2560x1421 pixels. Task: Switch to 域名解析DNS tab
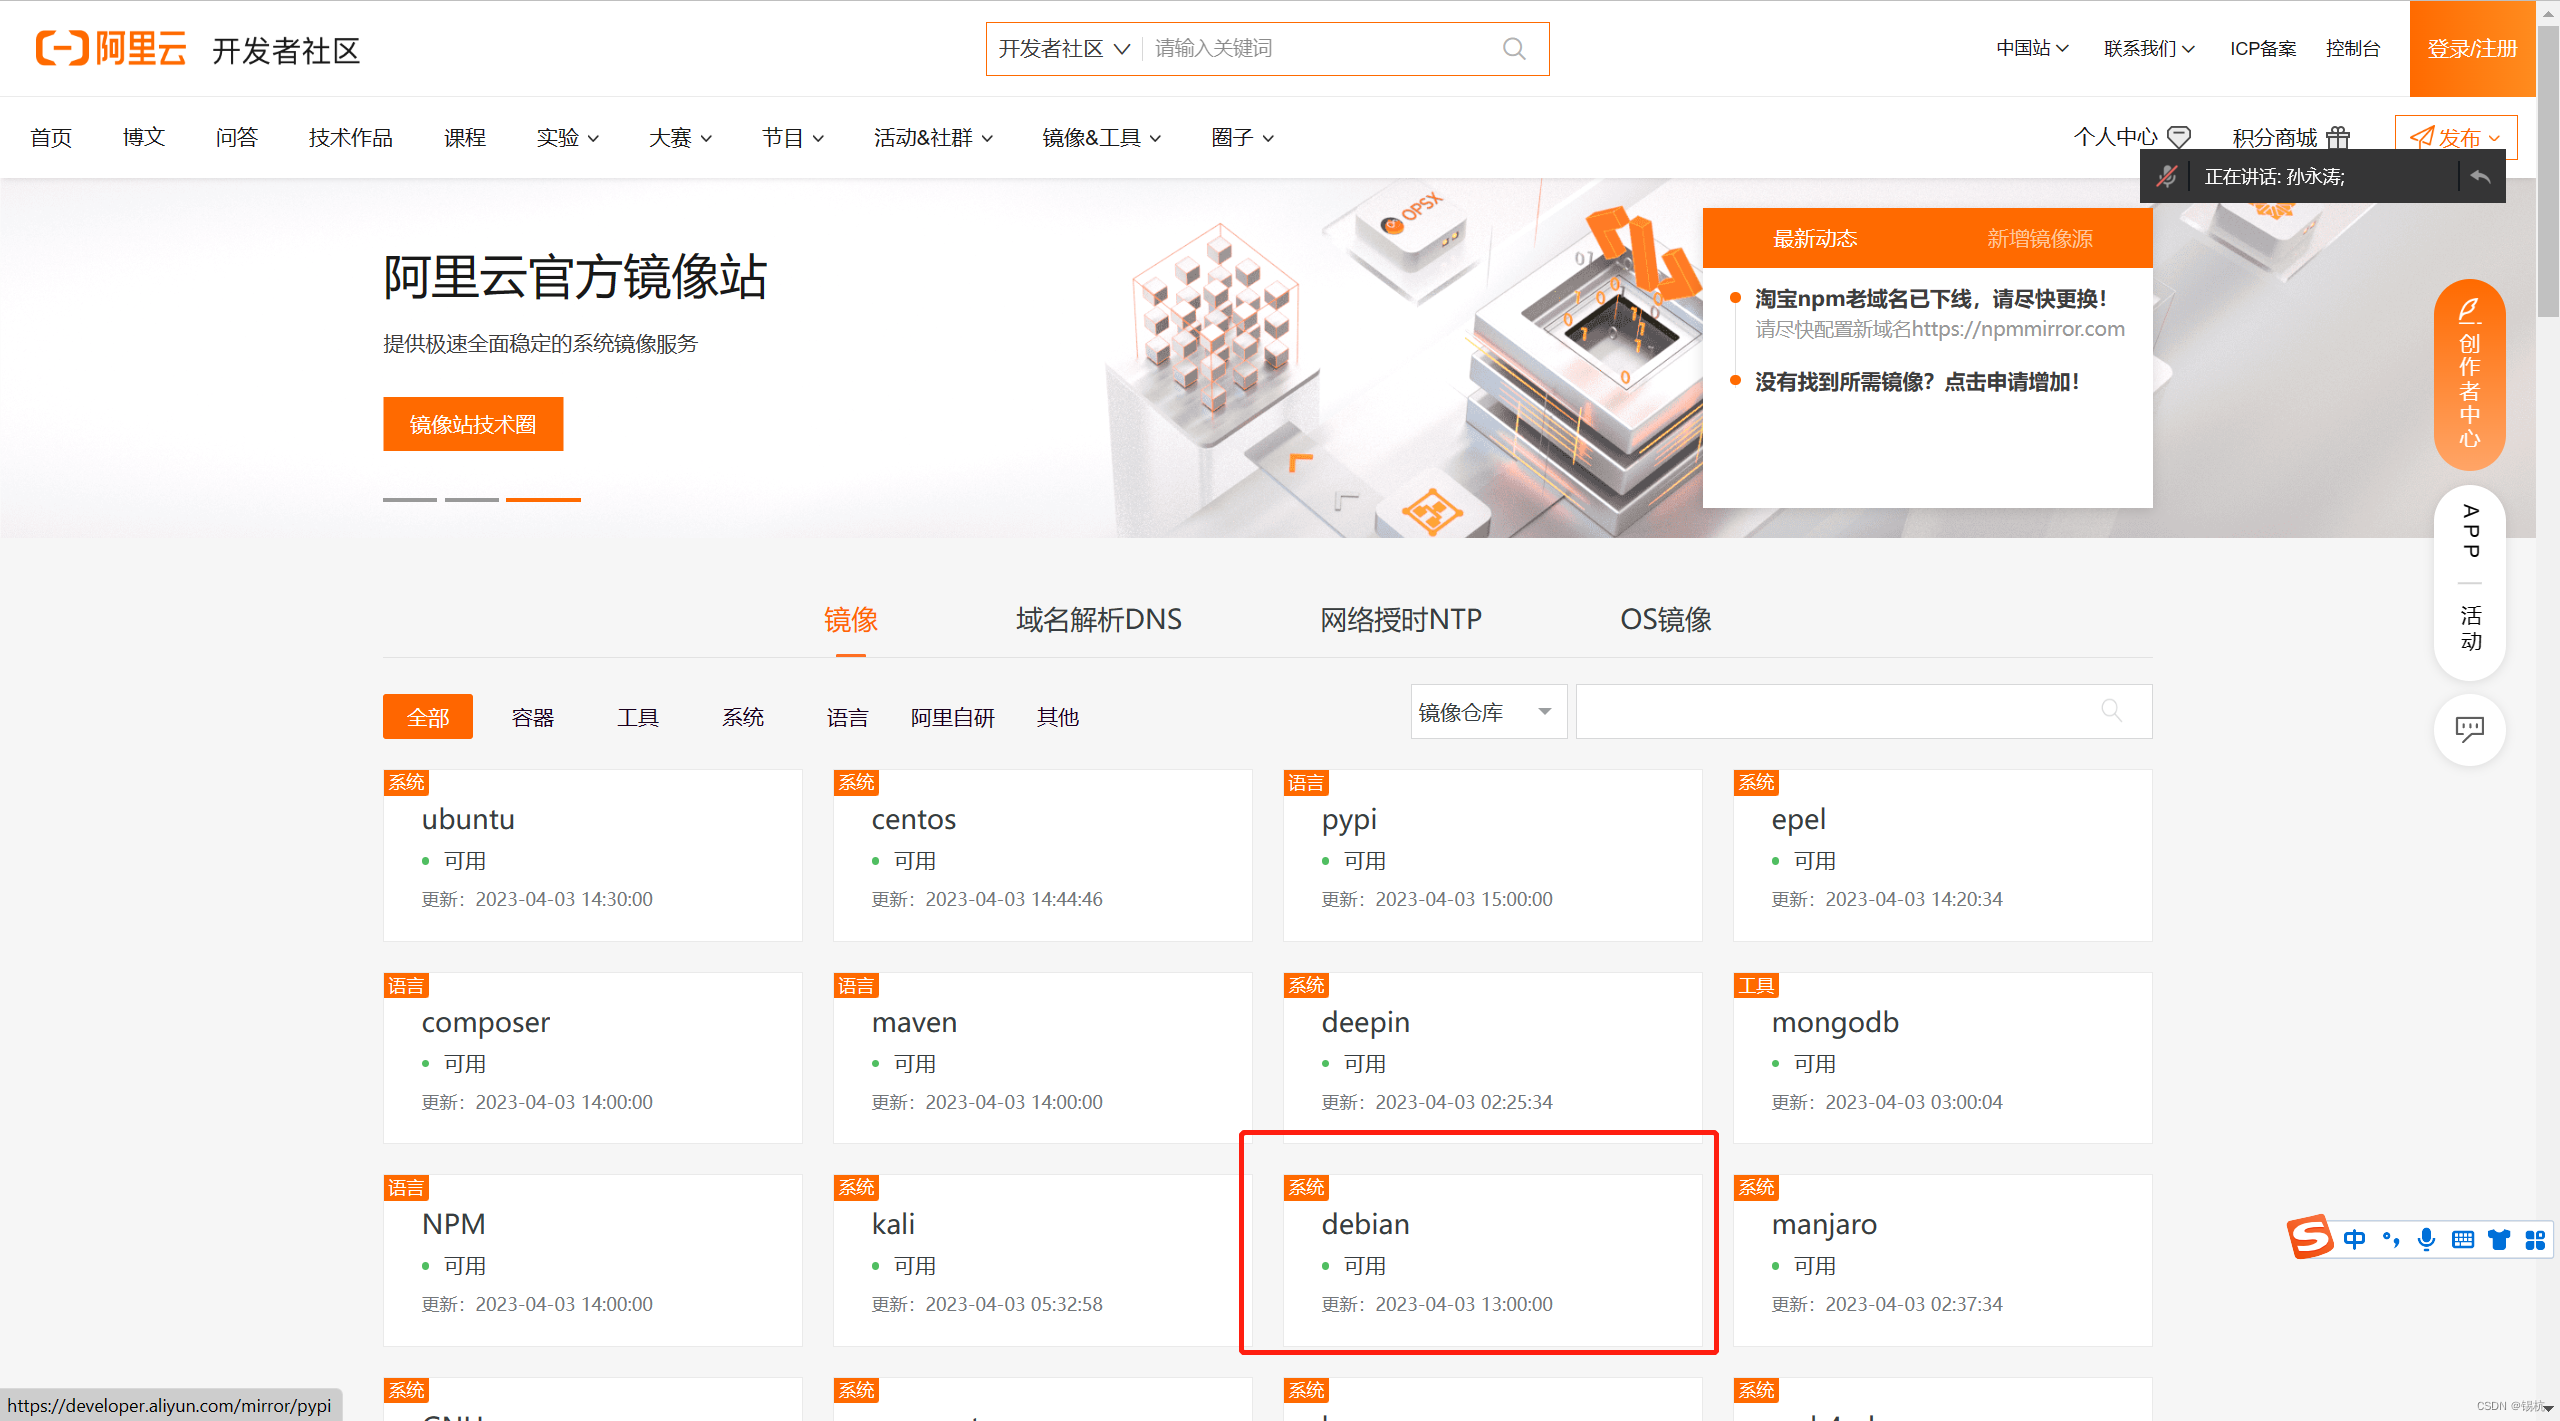point(1099,619)
